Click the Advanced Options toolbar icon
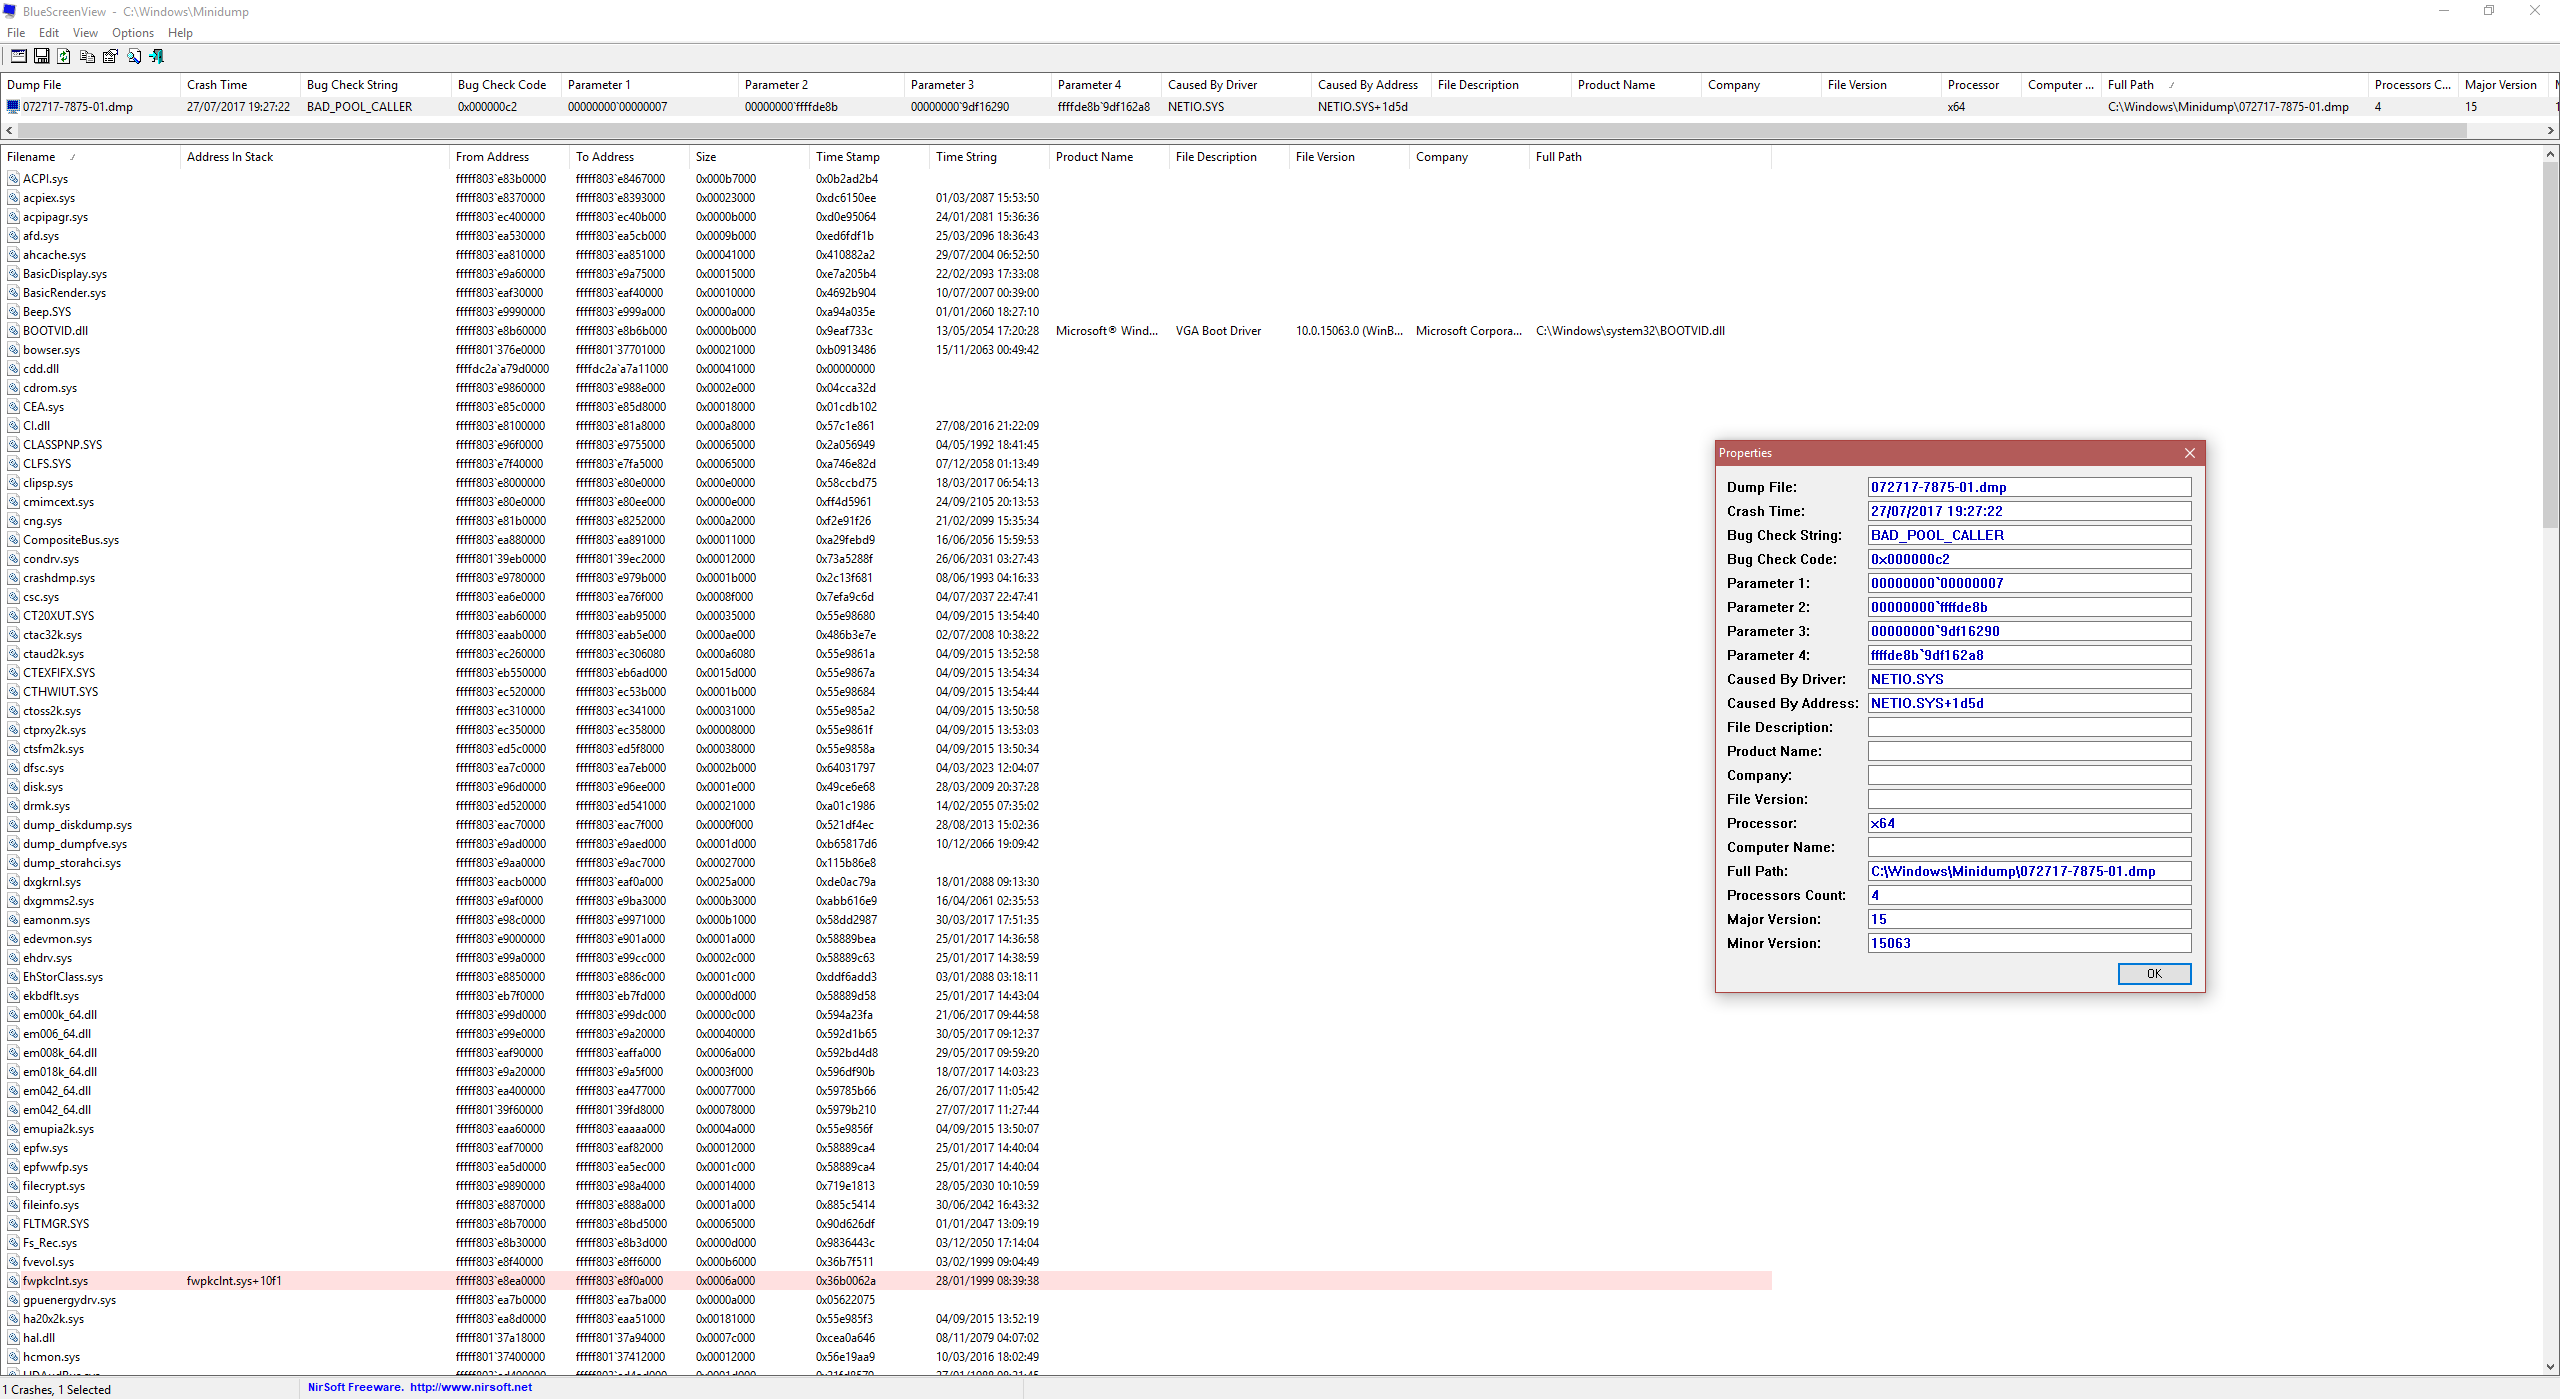The image size is (2560, 1399). pyautogui.click(x=19, y=56)
